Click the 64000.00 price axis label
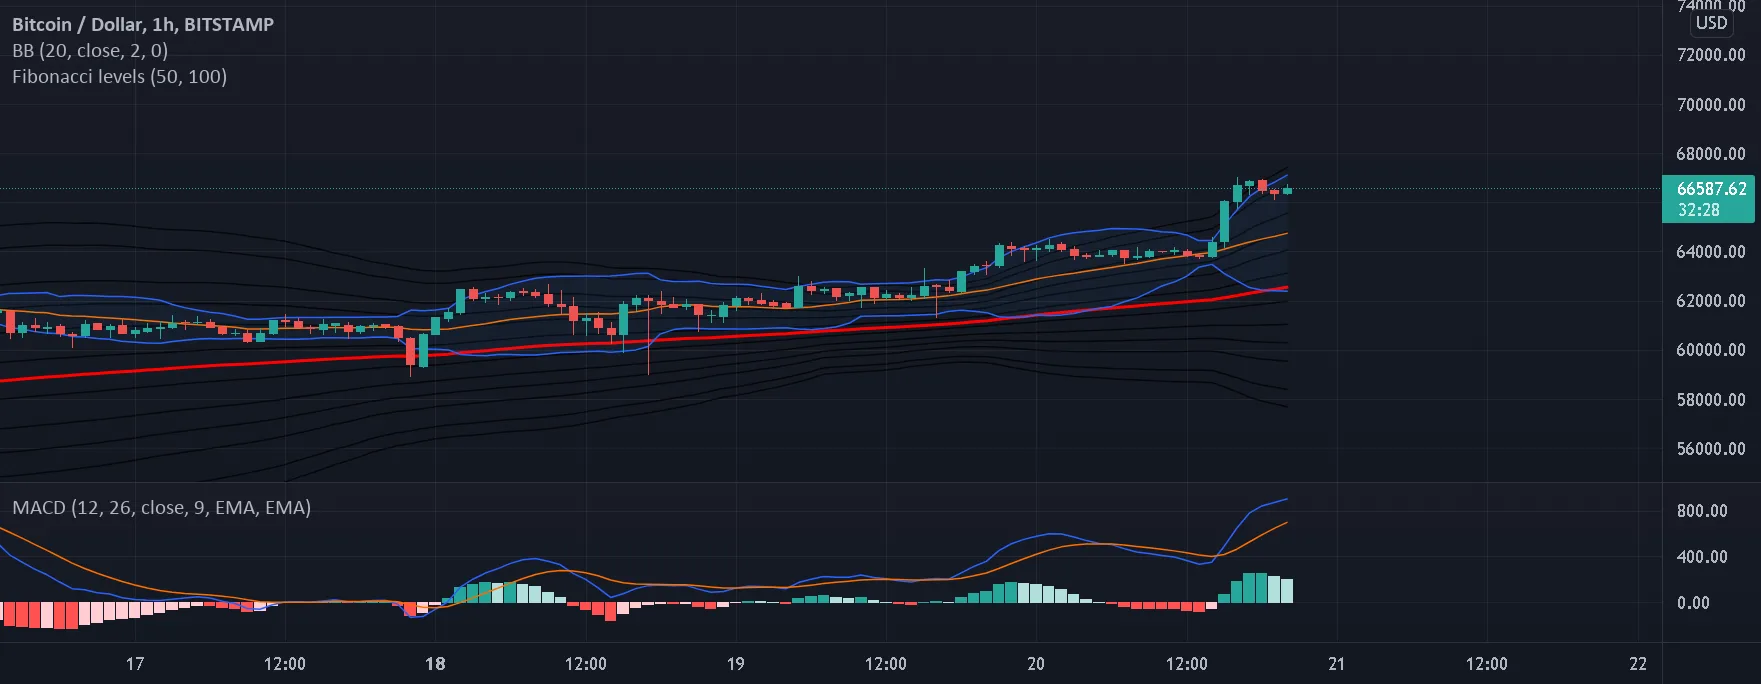Viewport: 1761px width, 684px height. (x=1711, y=251)
